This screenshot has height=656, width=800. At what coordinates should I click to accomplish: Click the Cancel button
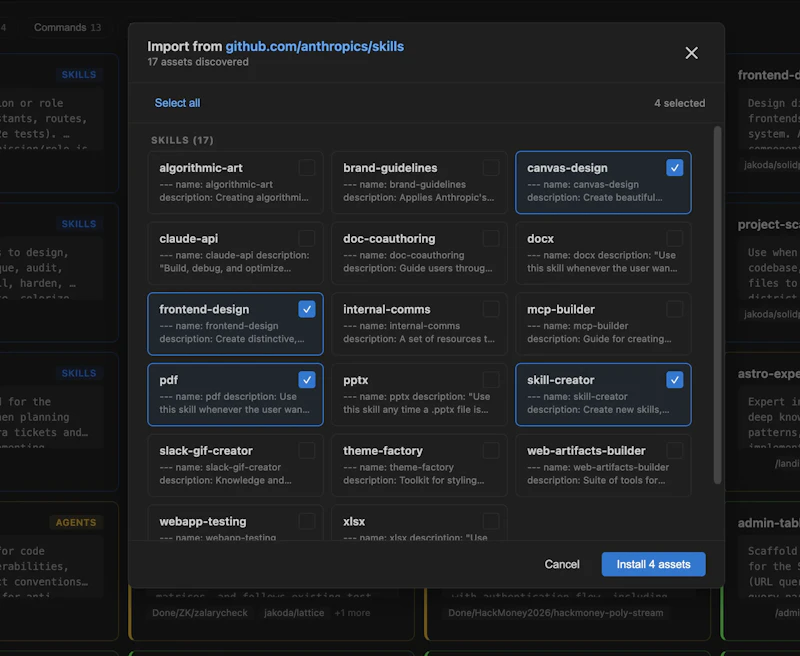click(562, 564)
